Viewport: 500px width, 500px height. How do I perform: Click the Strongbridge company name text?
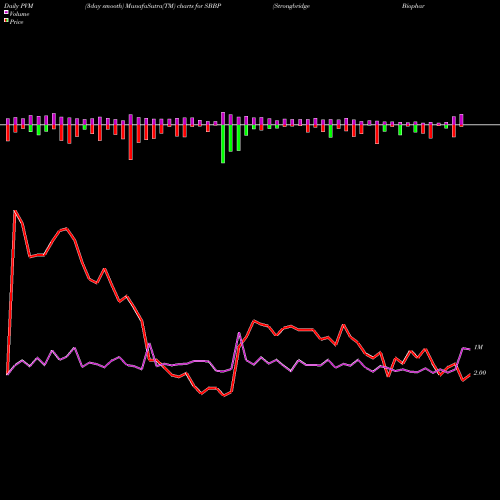point(291,6)
